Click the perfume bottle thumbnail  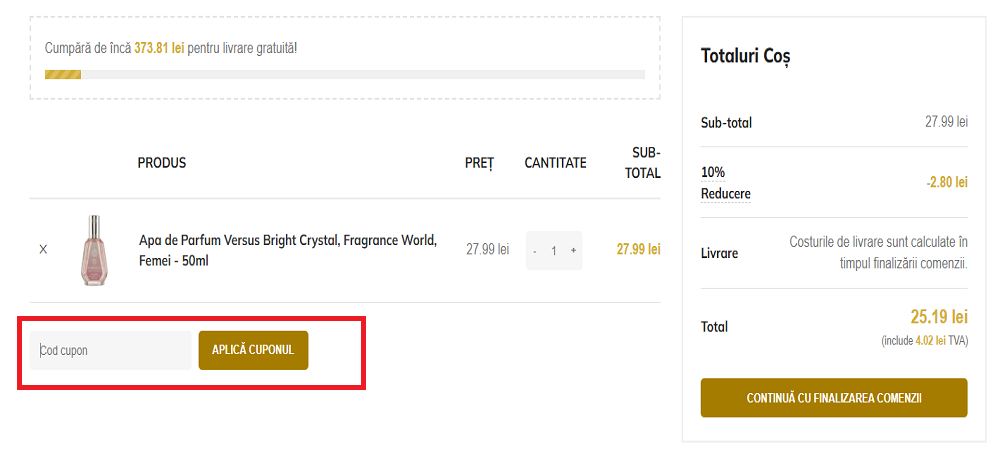[94, 250]
